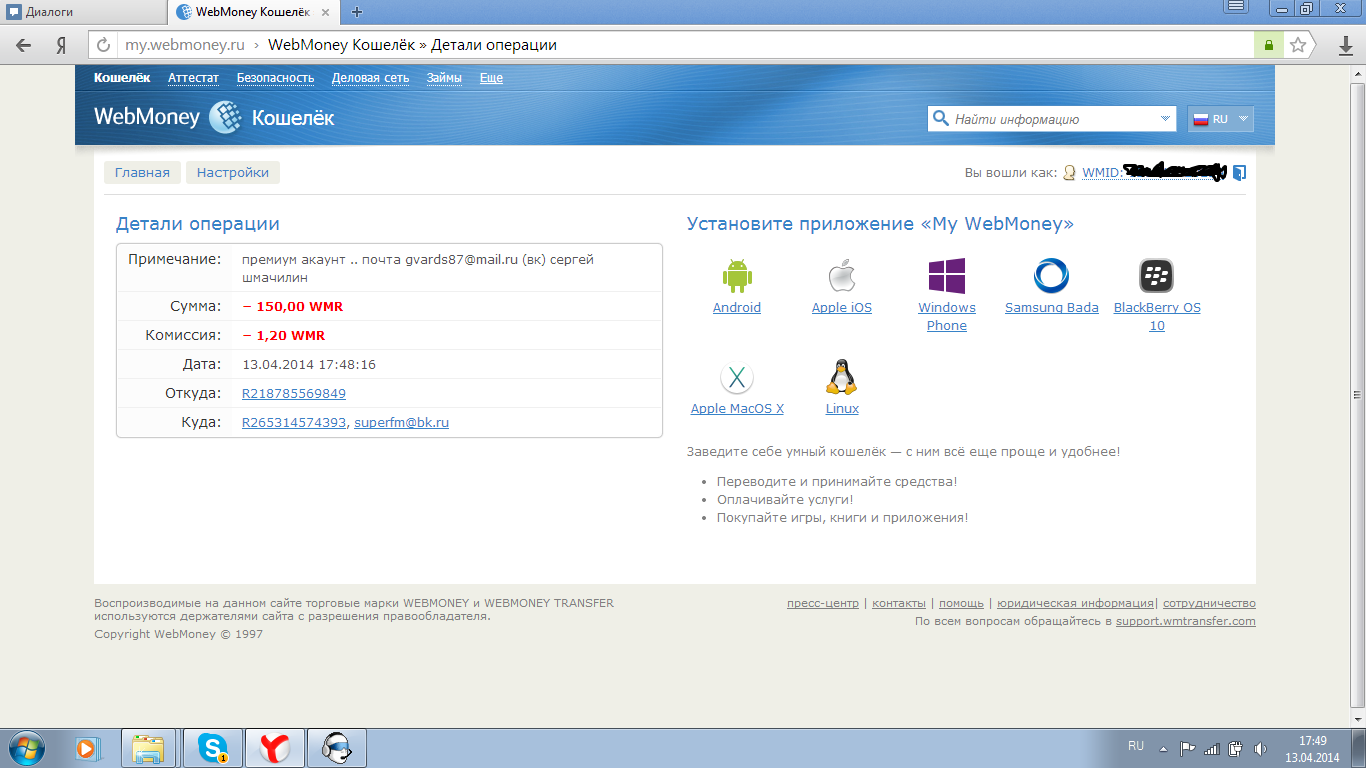Open the Linux penguin app icon
Screen dimensions: 1366x768
click(x=842, y=377)
